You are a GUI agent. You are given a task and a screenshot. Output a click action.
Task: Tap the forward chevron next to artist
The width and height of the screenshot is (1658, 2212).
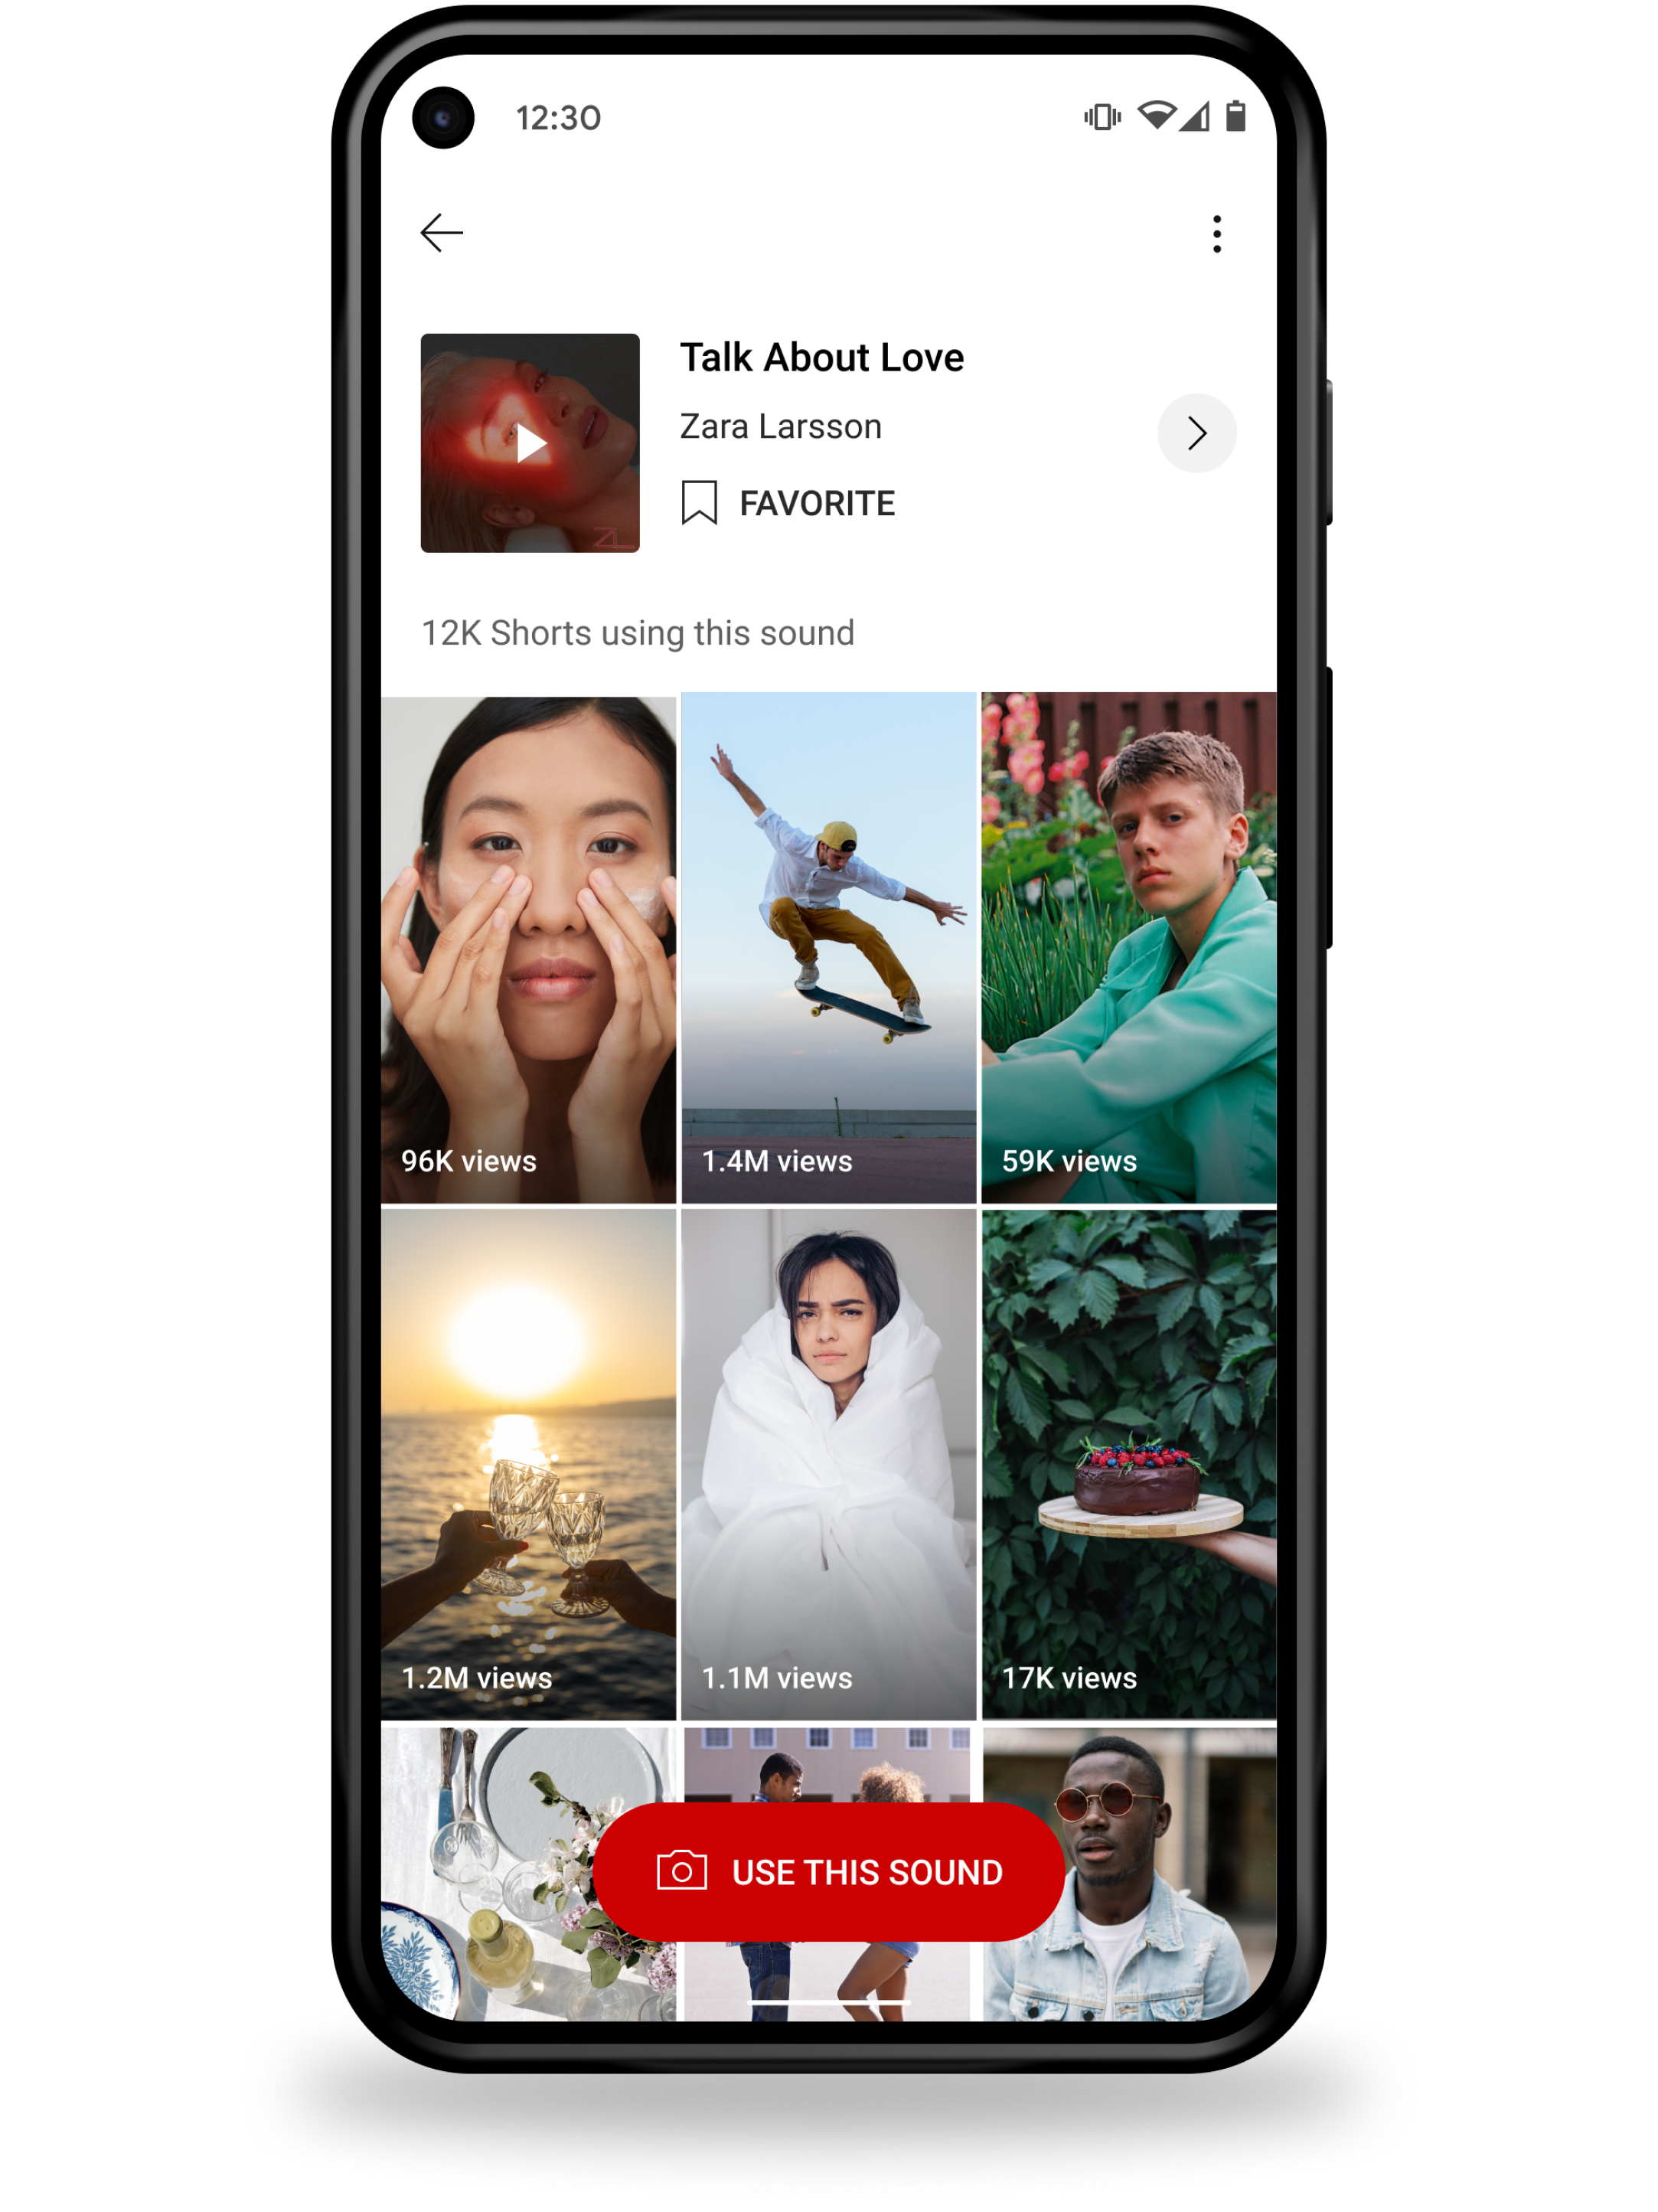coord(1195,432)
